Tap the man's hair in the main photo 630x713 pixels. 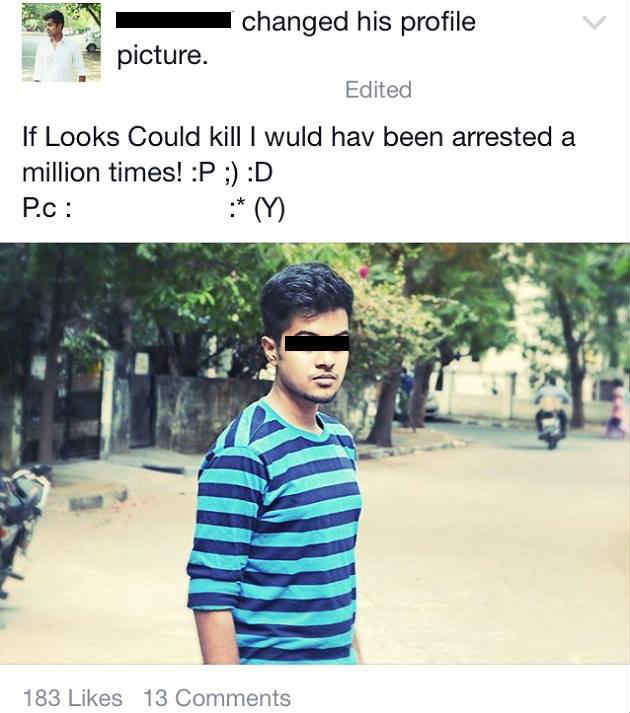tap(306, 296)
